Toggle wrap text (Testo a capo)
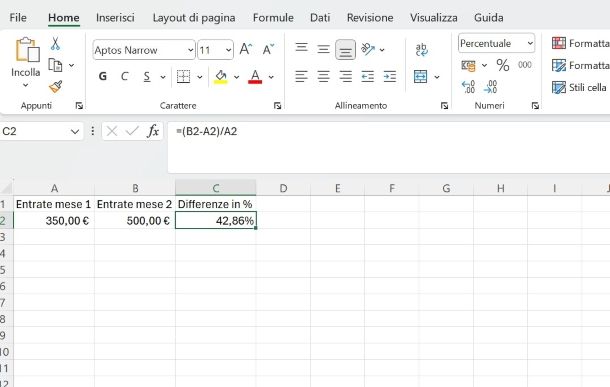This screenshot has height=387, width=610. tap(421, 49)
